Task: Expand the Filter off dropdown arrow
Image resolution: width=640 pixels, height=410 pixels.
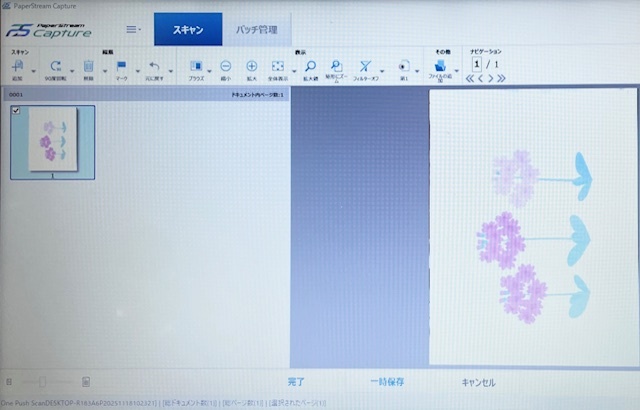Action: [x=382, y=71]
